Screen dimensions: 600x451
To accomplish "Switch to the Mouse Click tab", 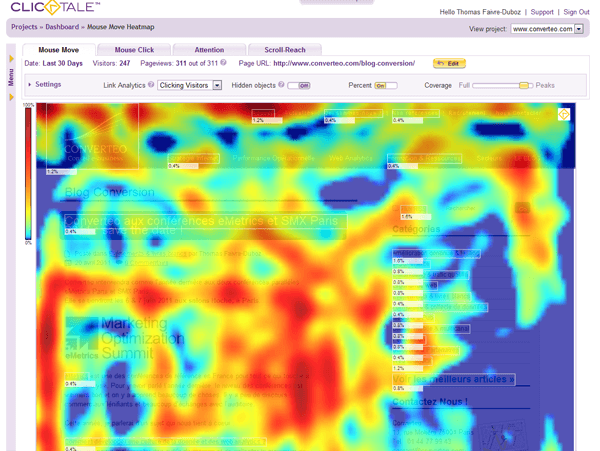I will tap(134, 50).
